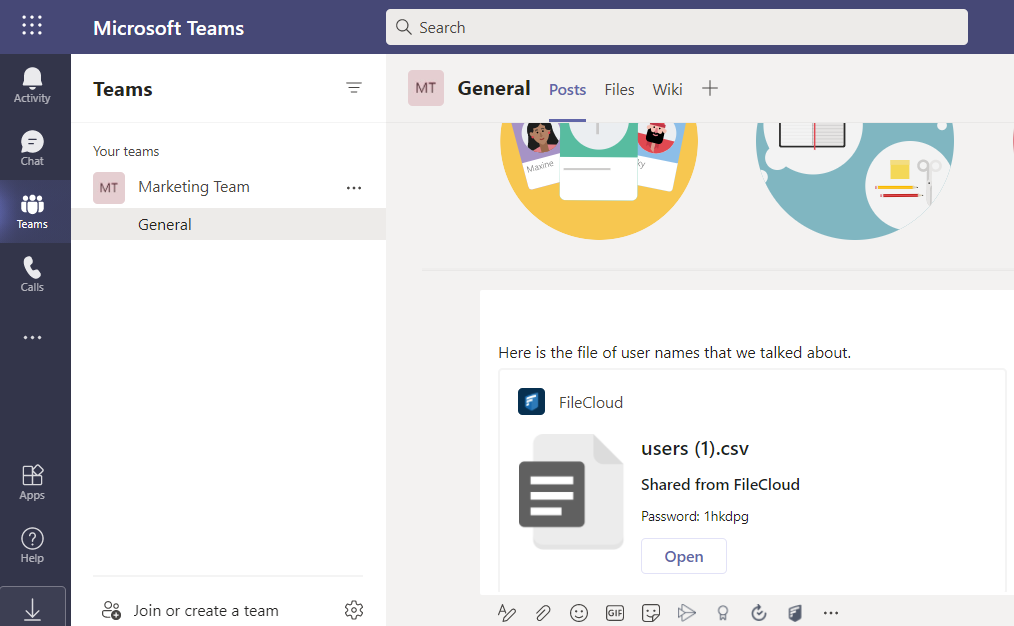Switch to the Files tab
This screenshot has height=626, width=1014.
pos(619,89)
